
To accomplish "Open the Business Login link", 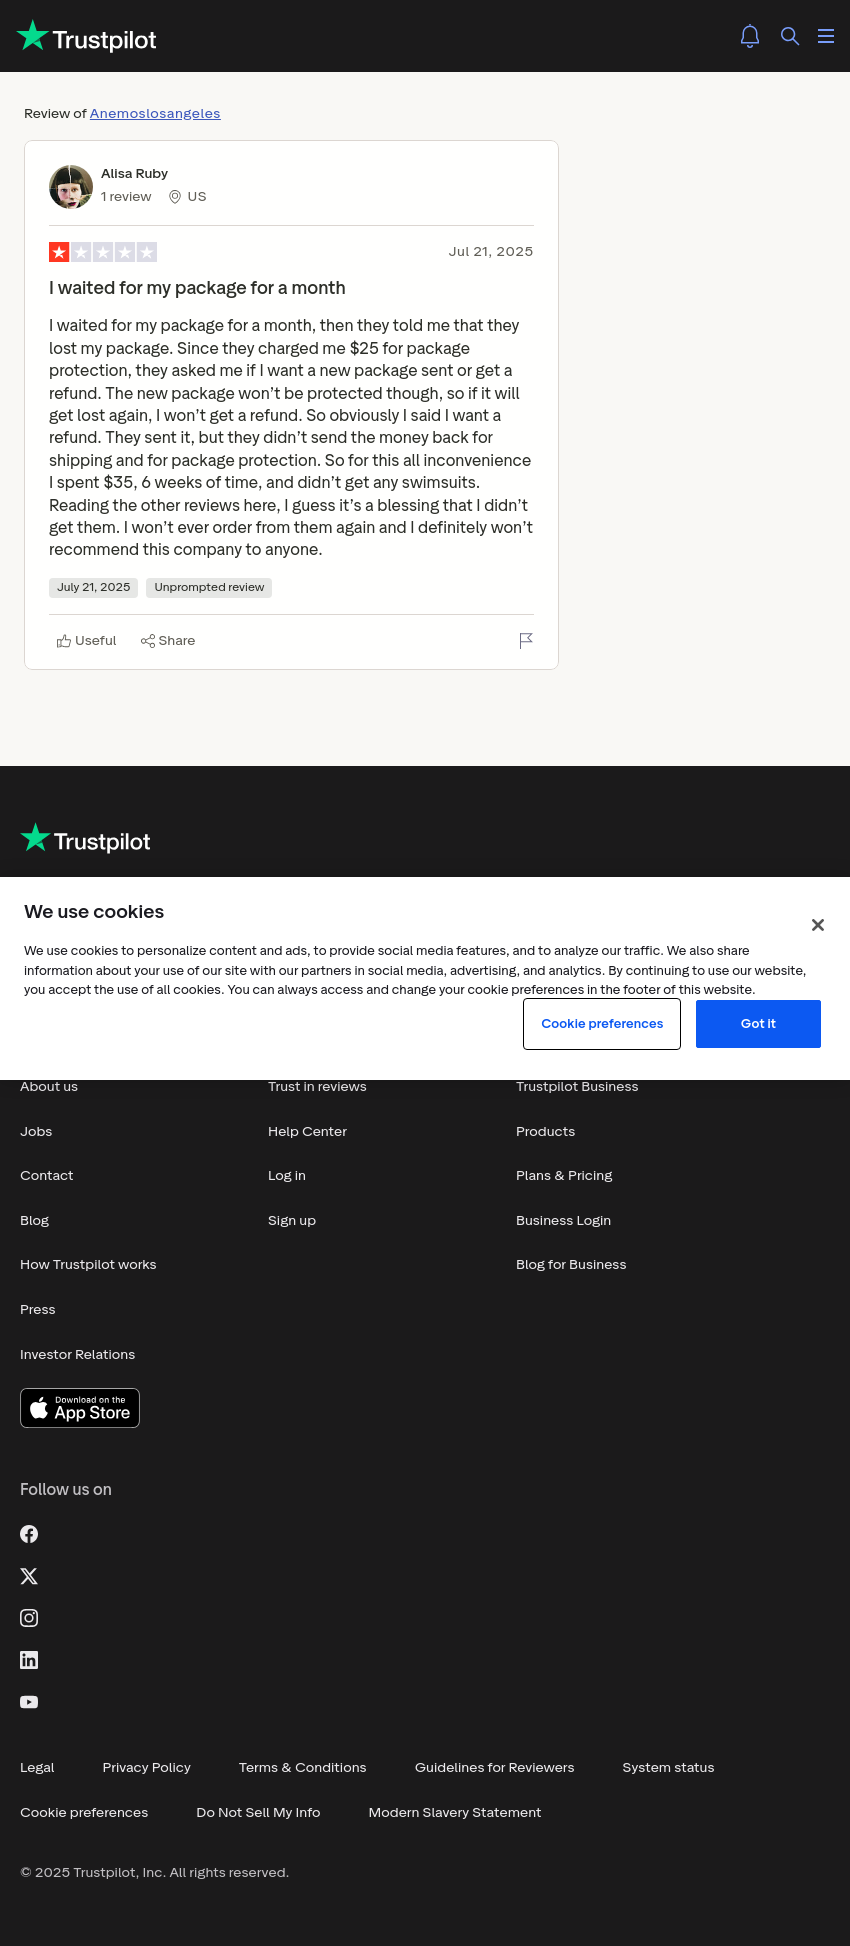I will click(564, 1221).
